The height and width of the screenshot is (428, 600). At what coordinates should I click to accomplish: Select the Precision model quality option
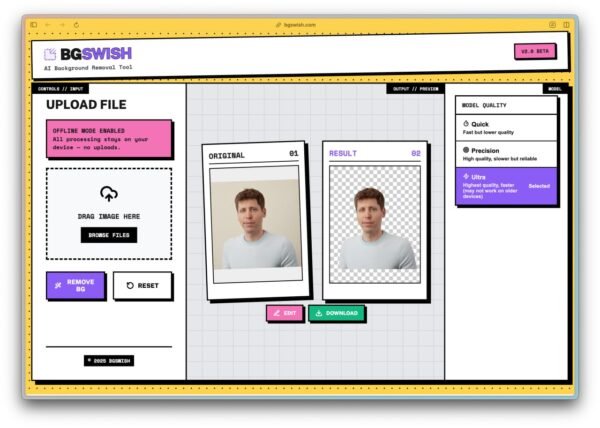[506, 154]
